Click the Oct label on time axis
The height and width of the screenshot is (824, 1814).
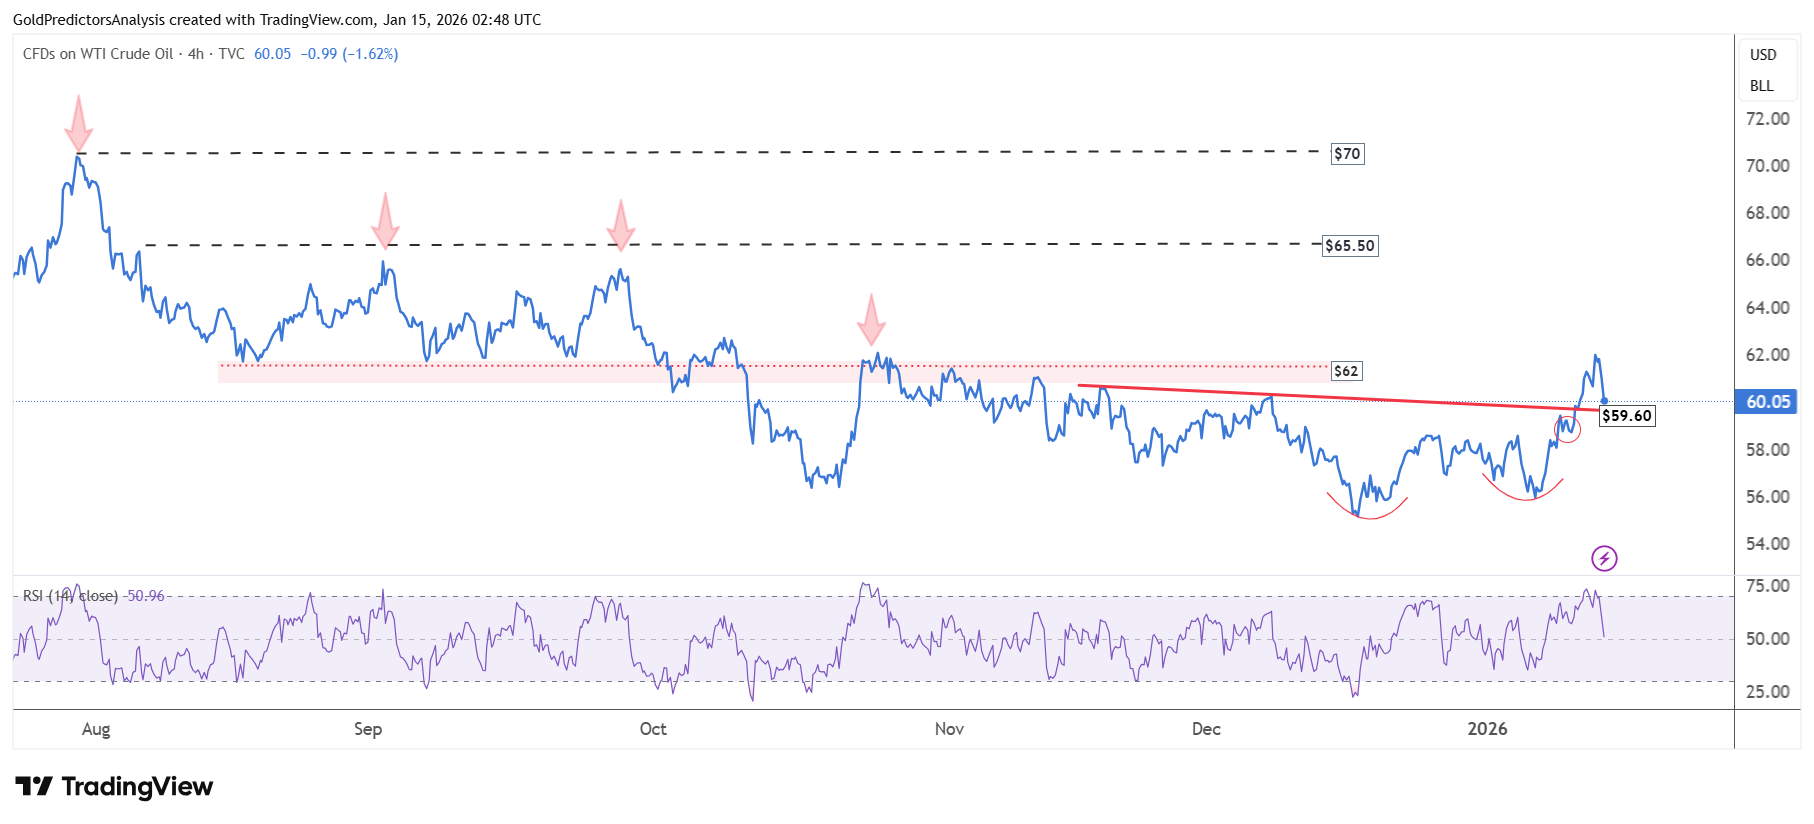coord(653,729)
